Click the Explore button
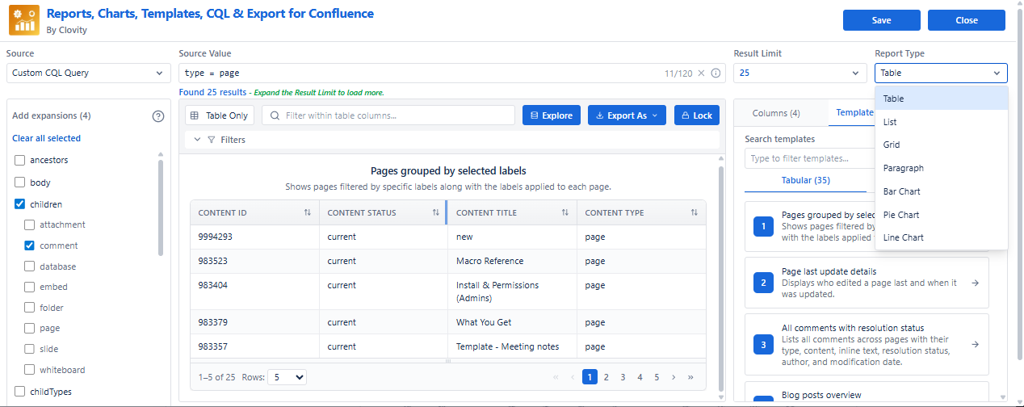The image size is (1024, 407). point(551,116)
